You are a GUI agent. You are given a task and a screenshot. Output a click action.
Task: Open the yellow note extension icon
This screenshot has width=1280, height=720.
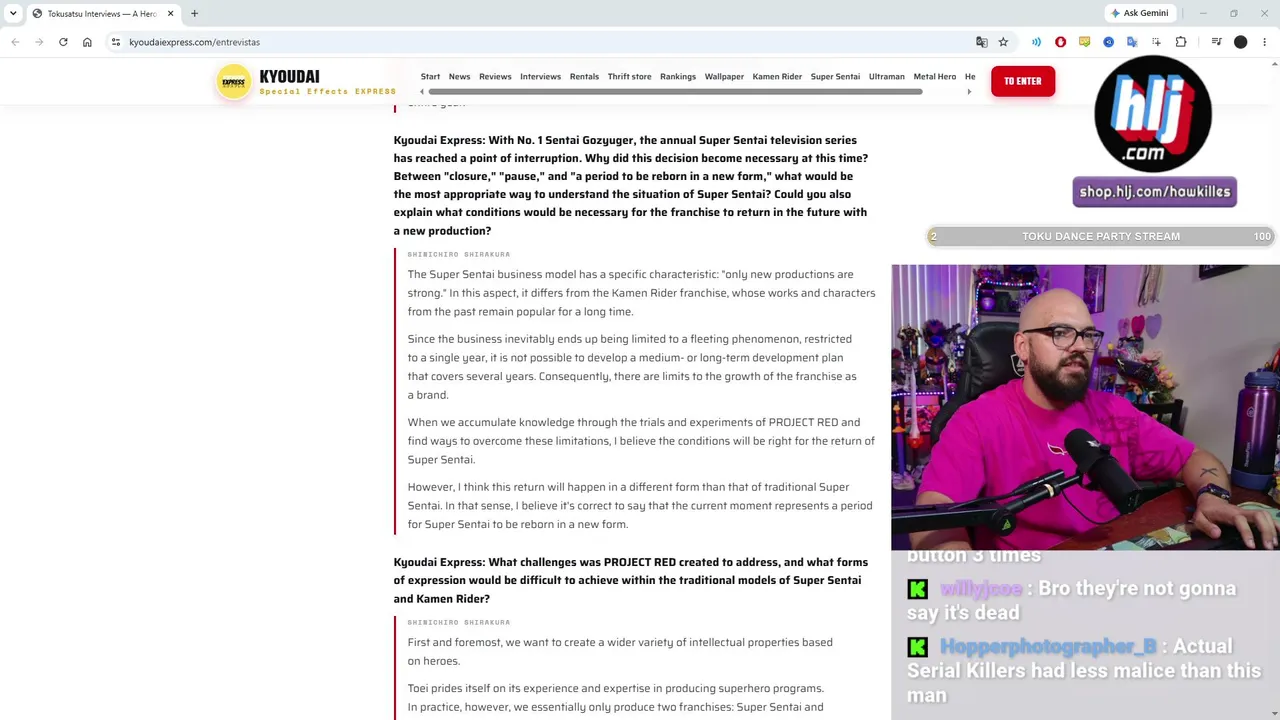click(x=1084, y=42)
